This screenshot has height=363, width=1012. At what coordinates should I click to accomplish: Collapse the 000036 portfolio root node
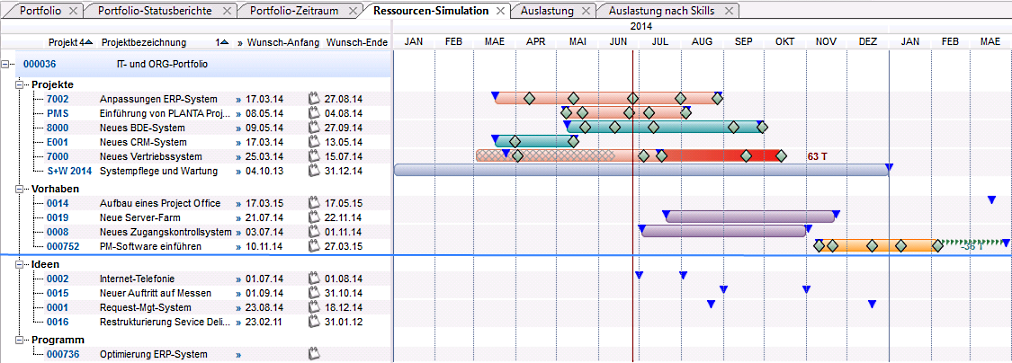[x=6, y=64]
